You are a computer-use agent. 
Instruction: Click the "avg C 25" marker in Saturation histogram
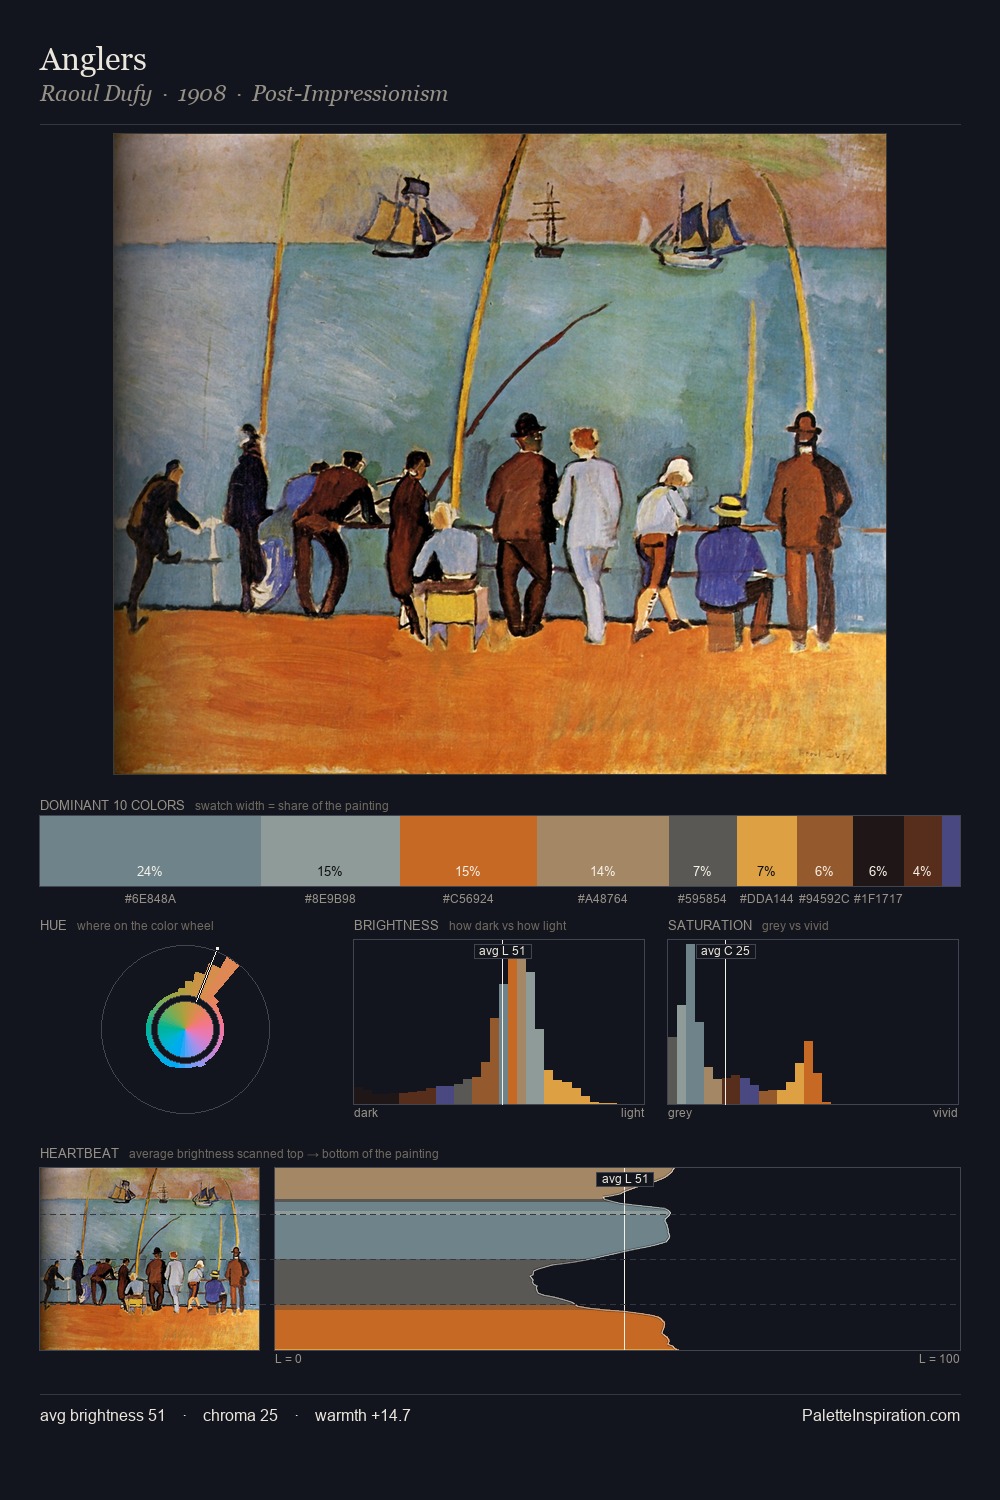[x=725, y=951]
